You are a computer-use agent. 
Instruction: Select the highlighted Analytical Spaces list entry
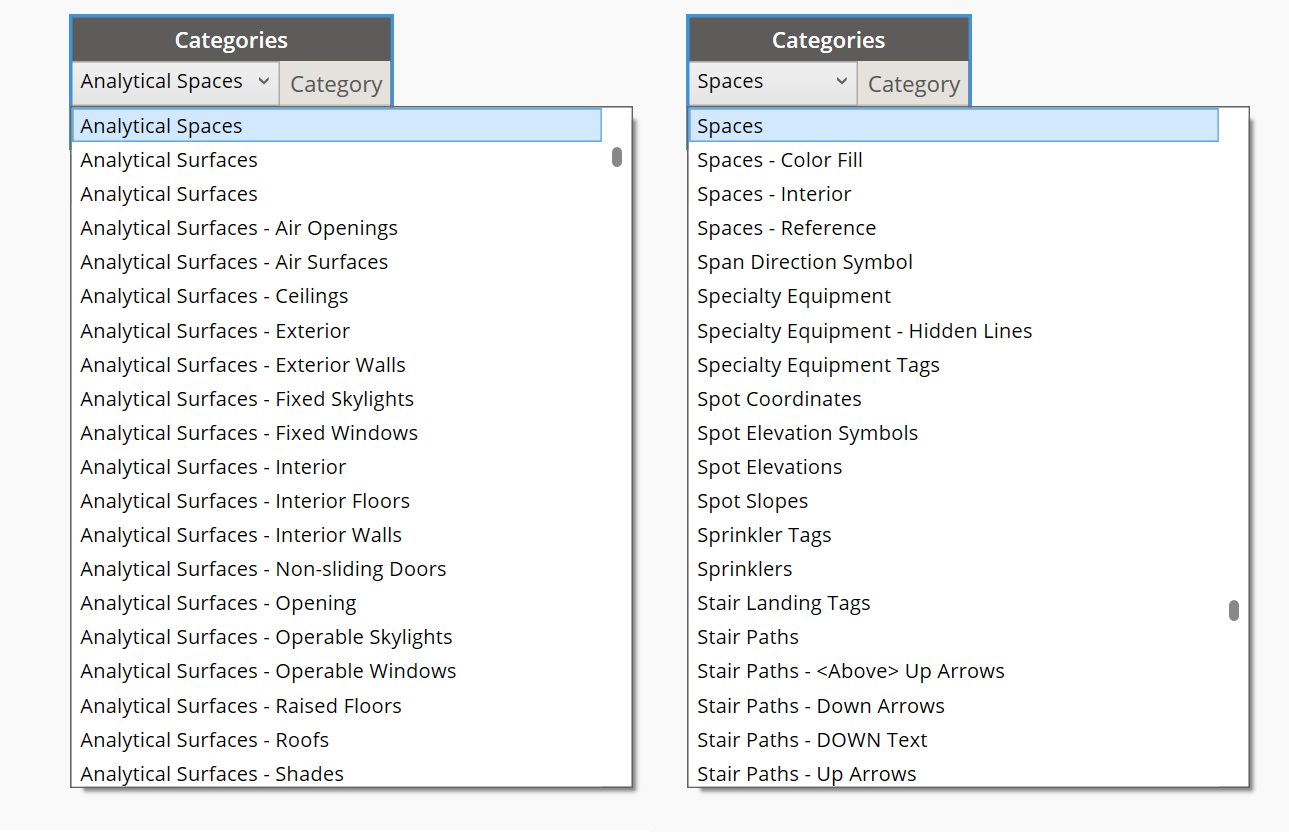point(337,126)
